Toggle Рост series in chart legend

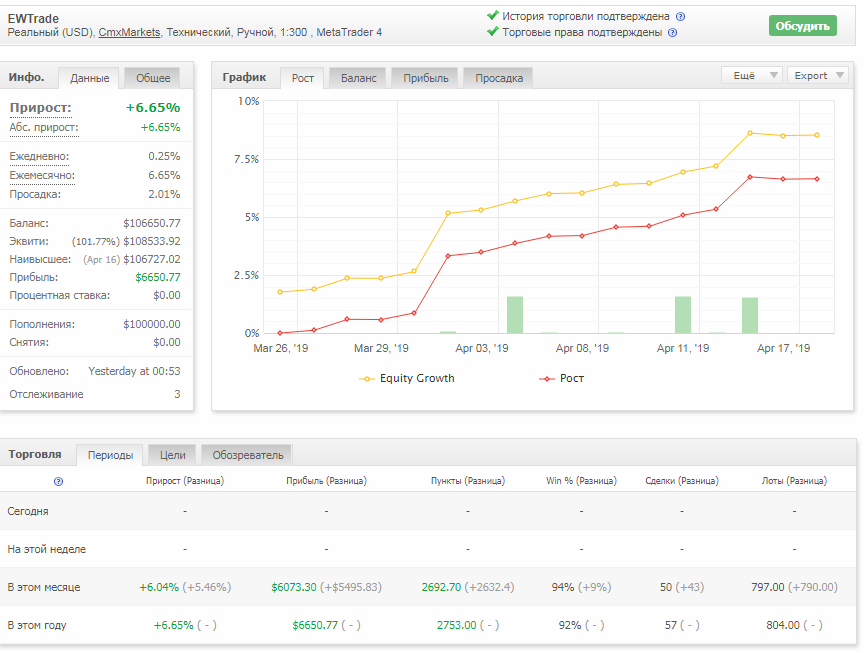[561, 379]
